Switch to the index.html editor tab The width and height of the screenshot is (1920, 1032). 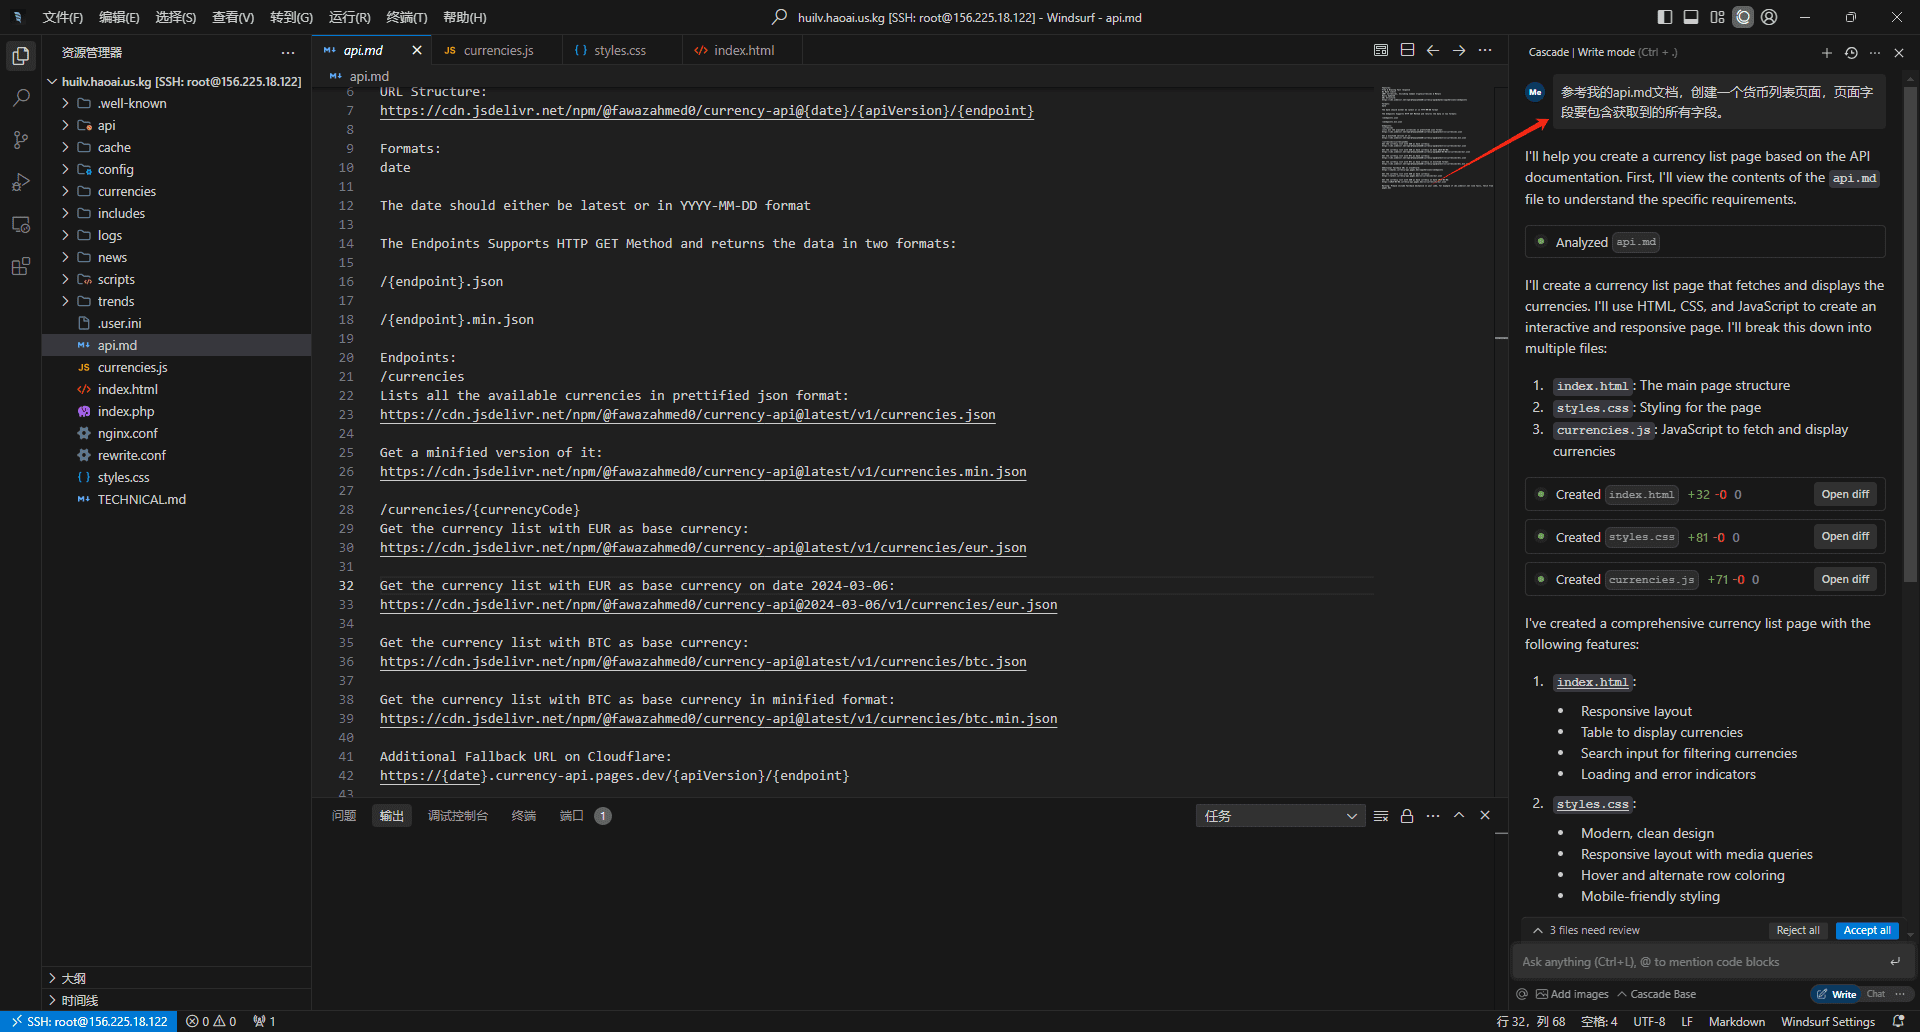pos(743,50)
